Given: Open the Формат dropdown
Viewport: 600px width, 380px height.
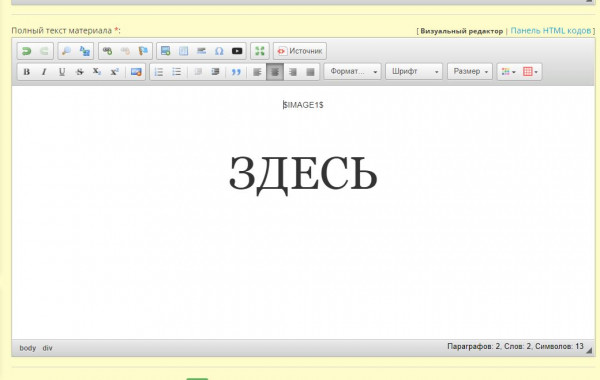Looking at the screenshot, I should pyautogui.click(x=352, y=72).
